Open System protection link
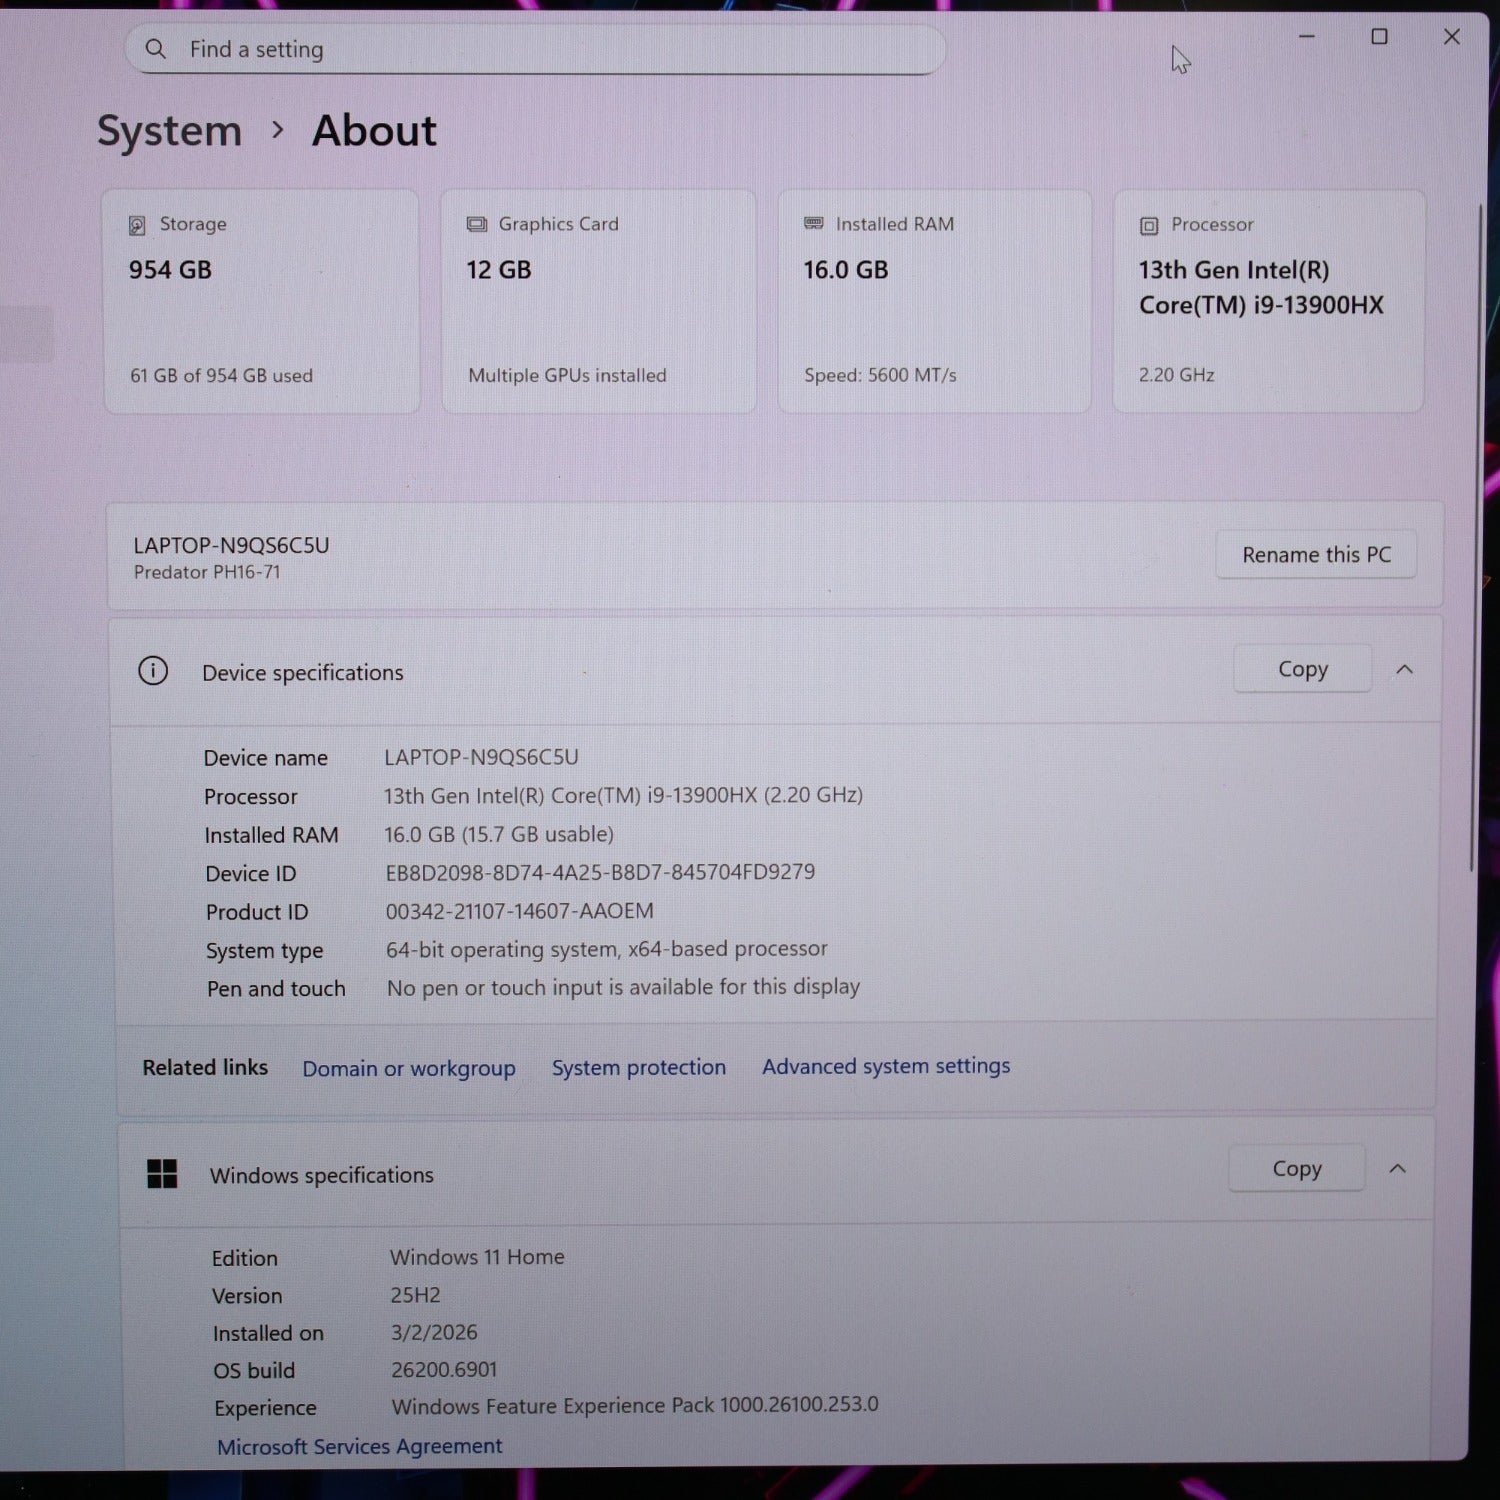 click(x=639, y=1067)
